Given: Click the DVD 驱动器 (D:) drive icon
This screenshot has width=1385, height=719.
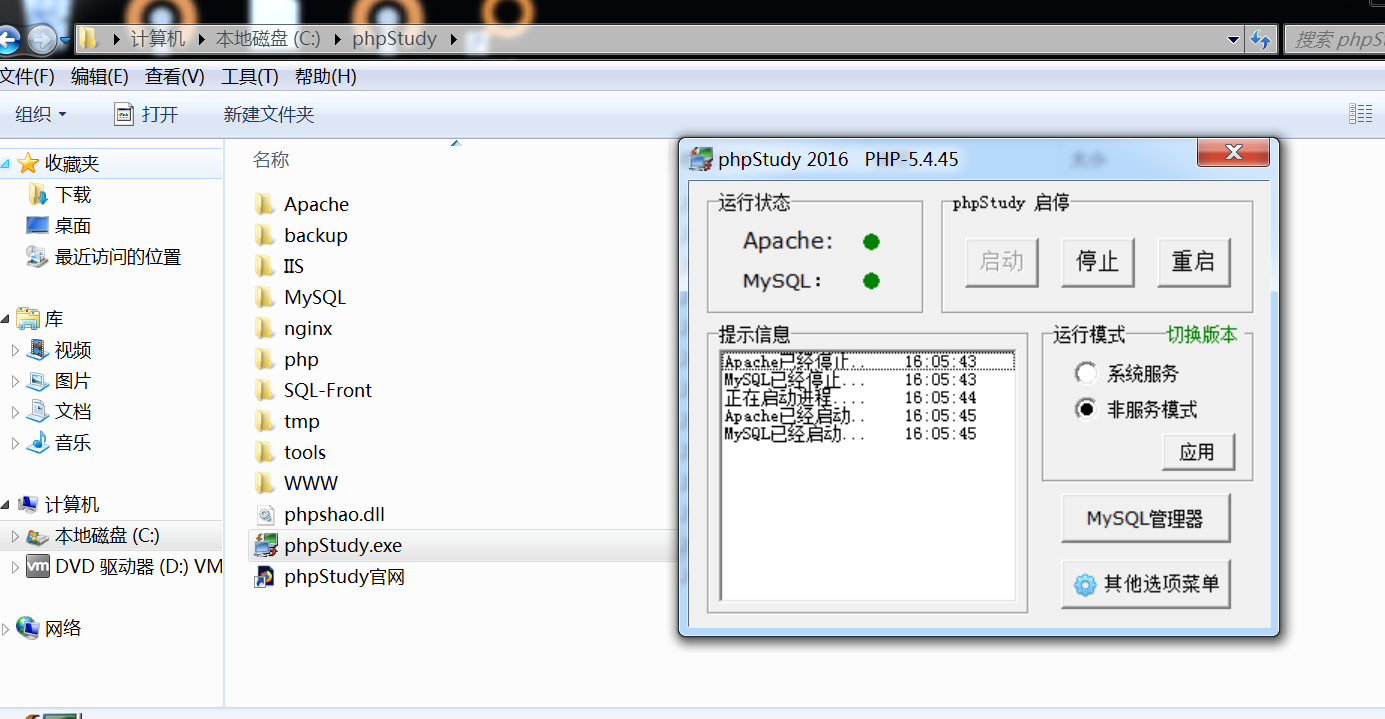Looking at the screenshot, I should pos(37,566).
